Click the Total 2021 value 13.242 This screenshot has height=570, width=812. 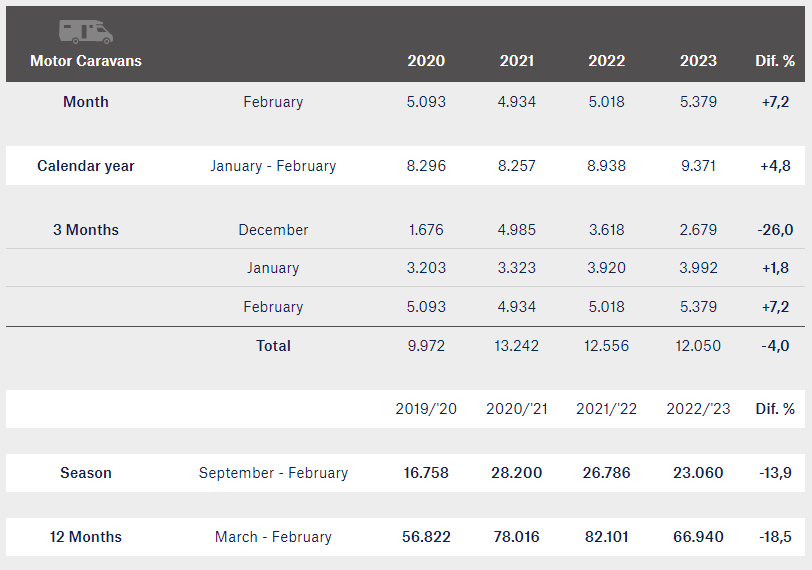[516, 345]
